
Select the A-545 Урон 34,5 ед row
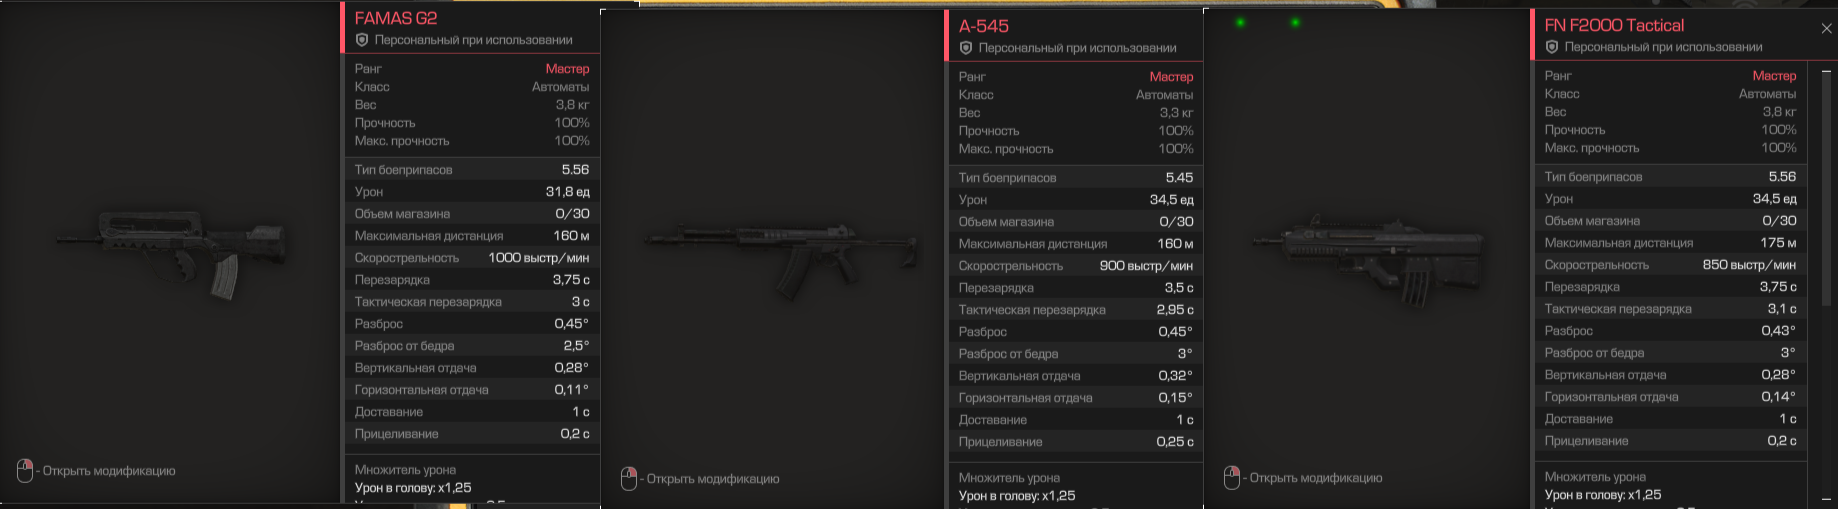click(x=1075, y=200)
